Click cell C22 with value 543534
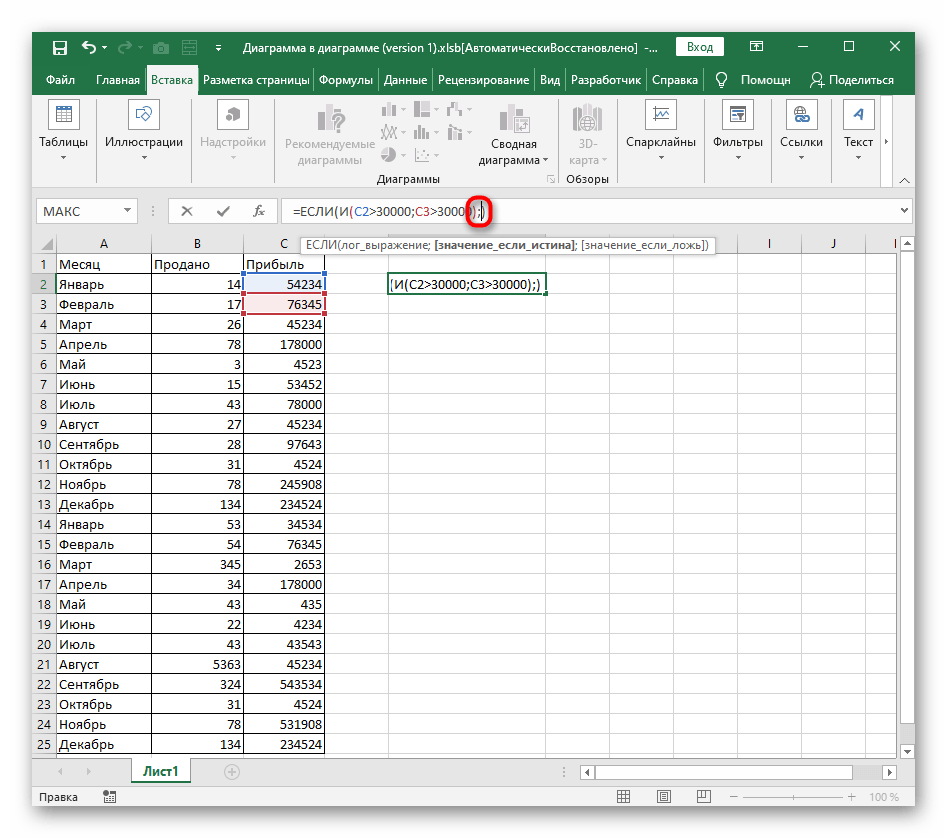This screenshot has width=947, height=838. 284,685
